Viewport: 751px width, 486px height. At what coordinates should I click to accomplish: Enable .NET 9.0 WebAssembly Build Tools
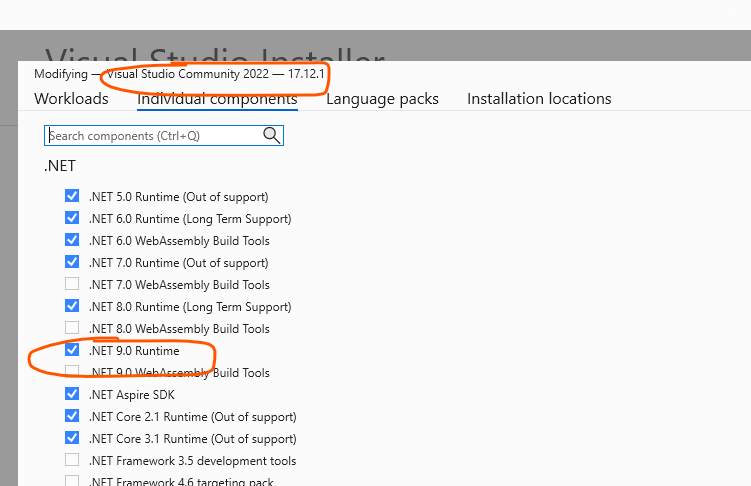coord(72,372)
